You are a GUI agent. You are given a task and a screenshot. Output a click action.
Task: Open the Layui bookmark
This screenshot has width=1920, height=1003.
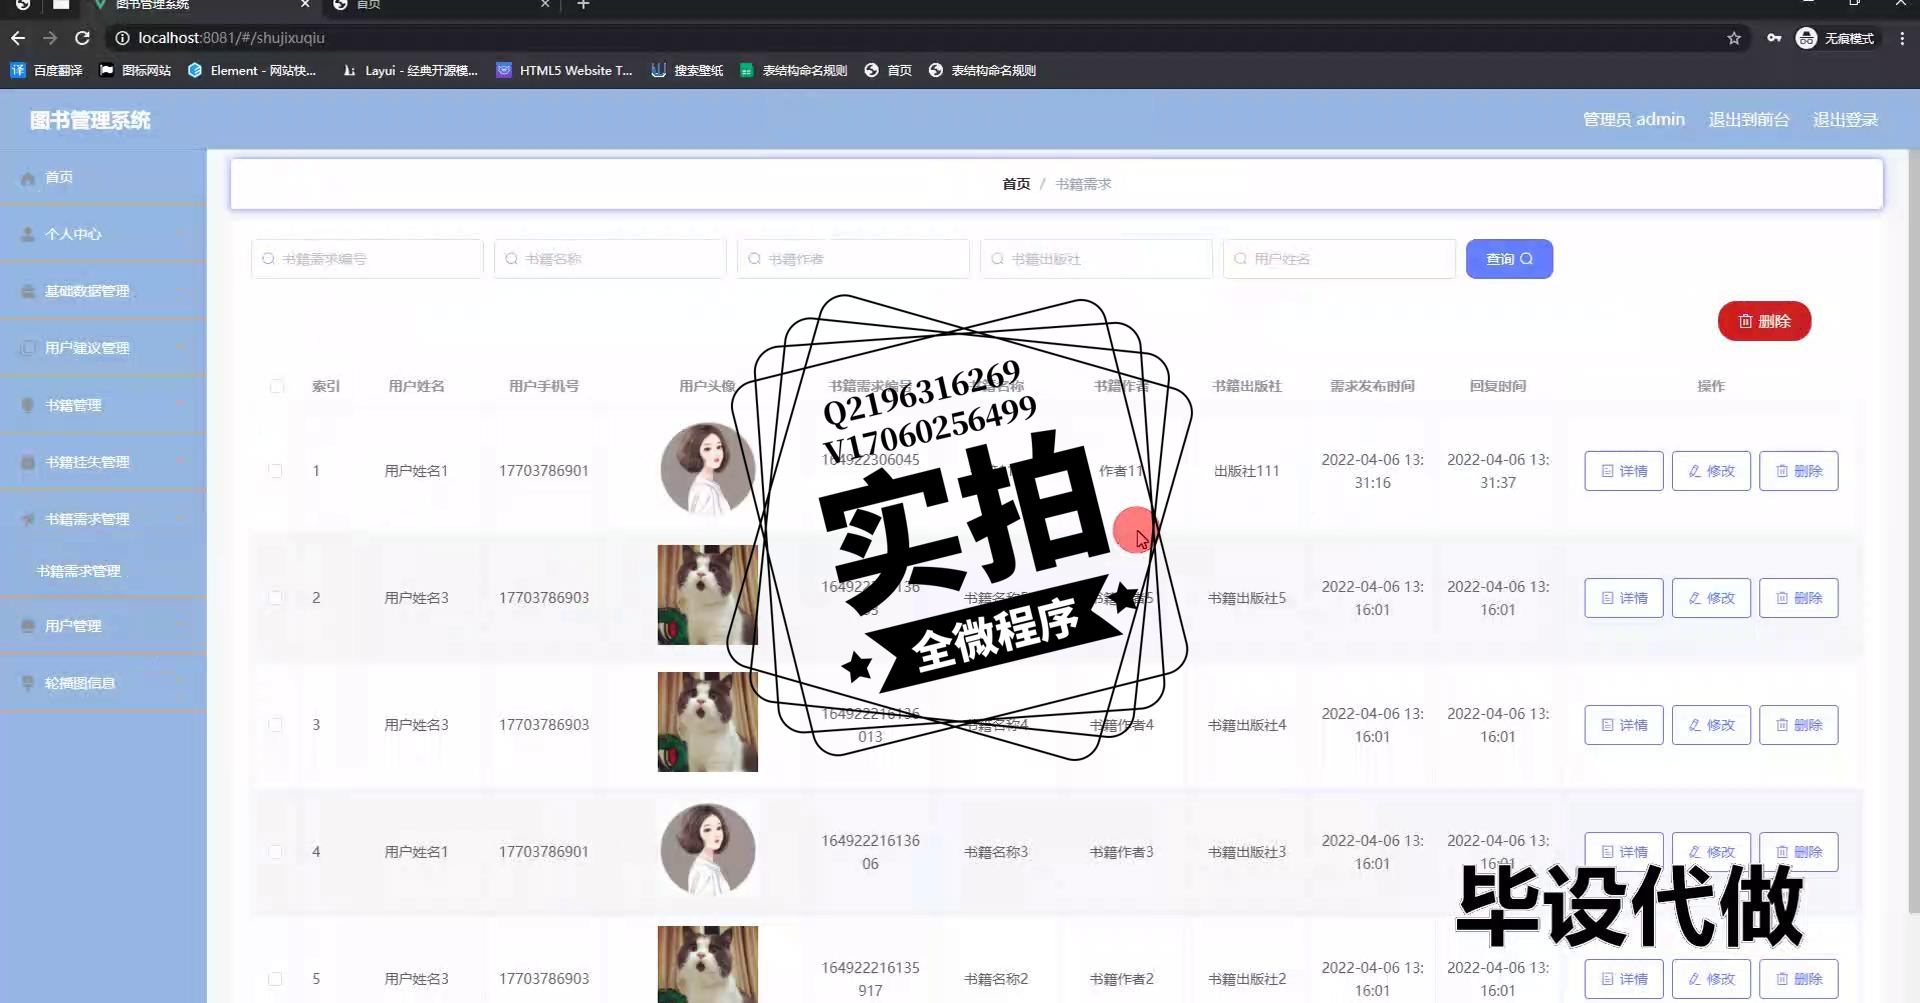[x=410, y=70]
